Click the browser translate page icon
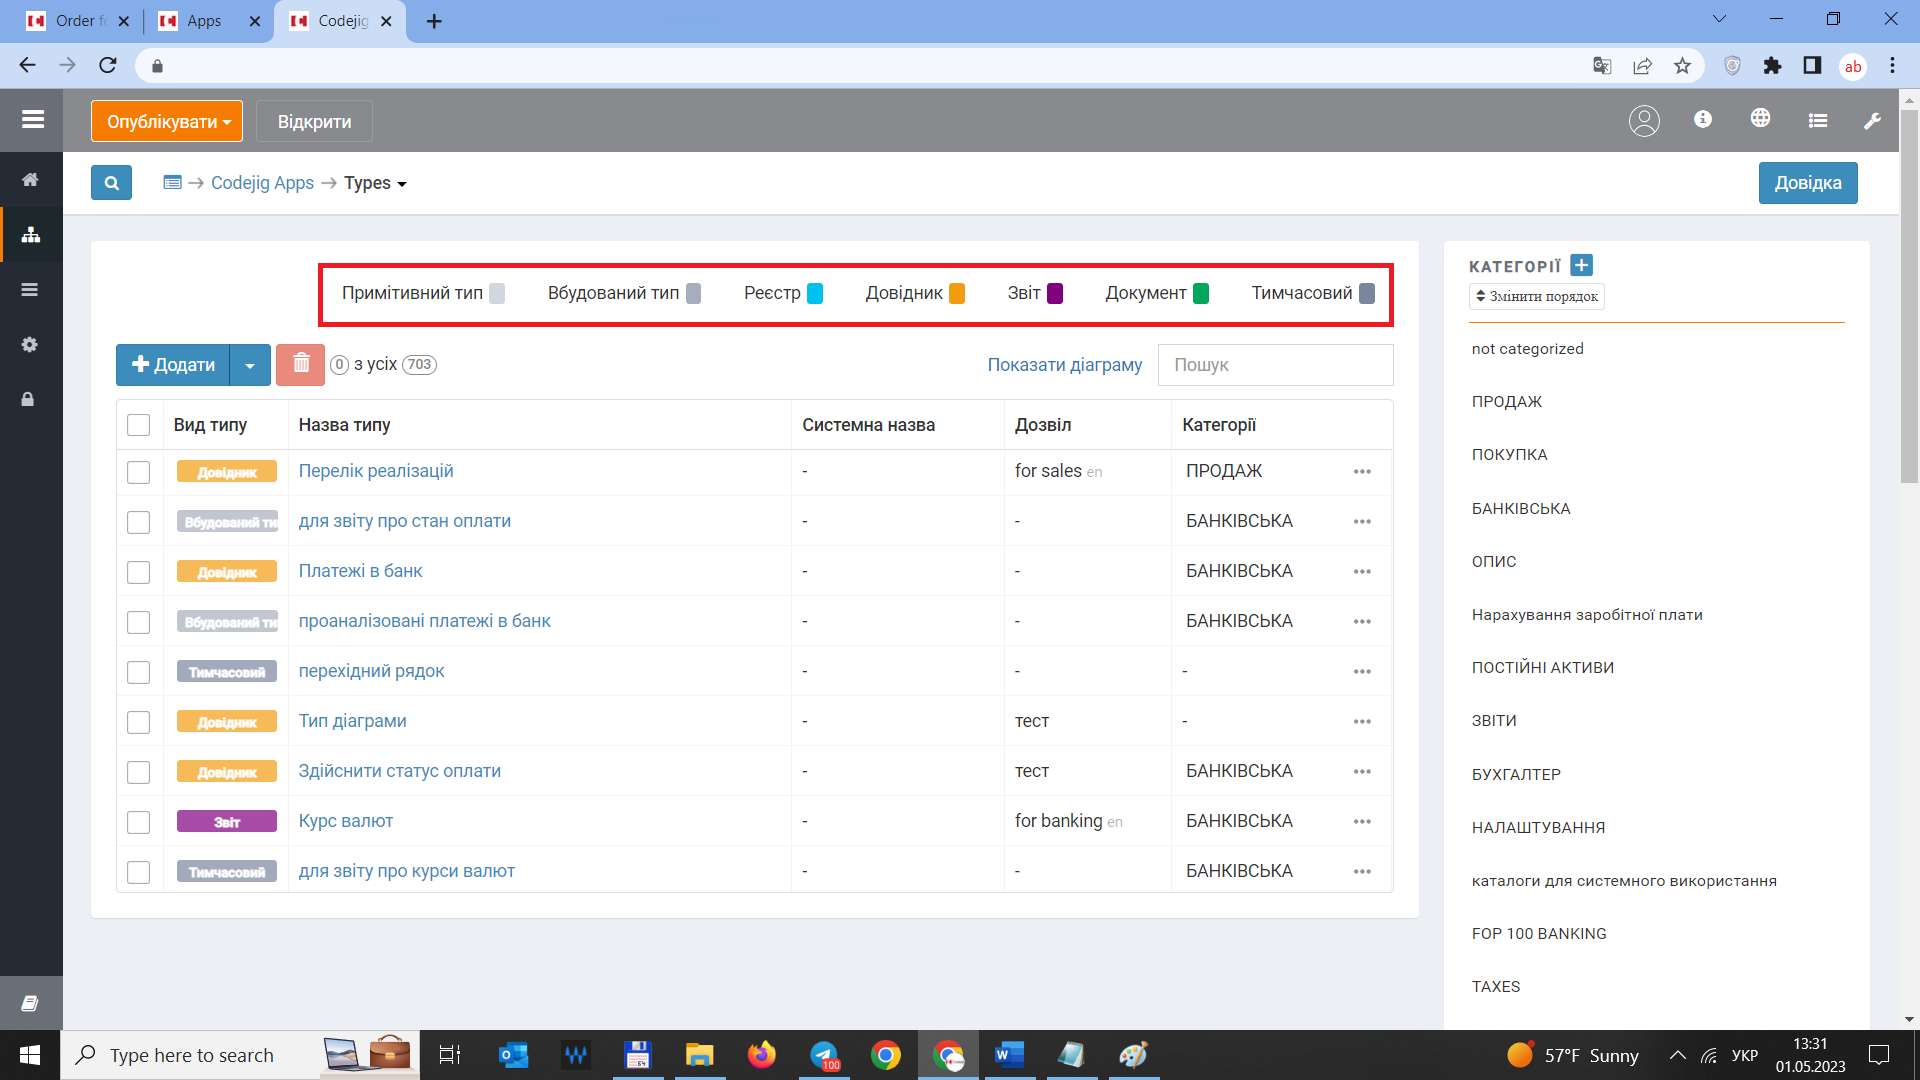Image resolution: width=1920 pixels, height=1080 pixels. (1602, 66)
